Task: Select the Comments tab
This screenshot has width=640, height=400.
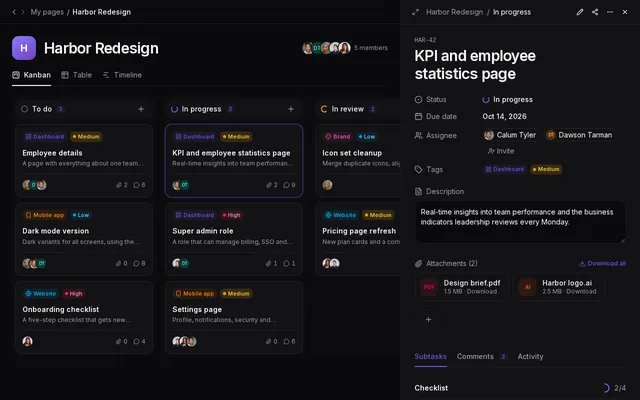Action: pyautogui.click(x=482, y=356)
